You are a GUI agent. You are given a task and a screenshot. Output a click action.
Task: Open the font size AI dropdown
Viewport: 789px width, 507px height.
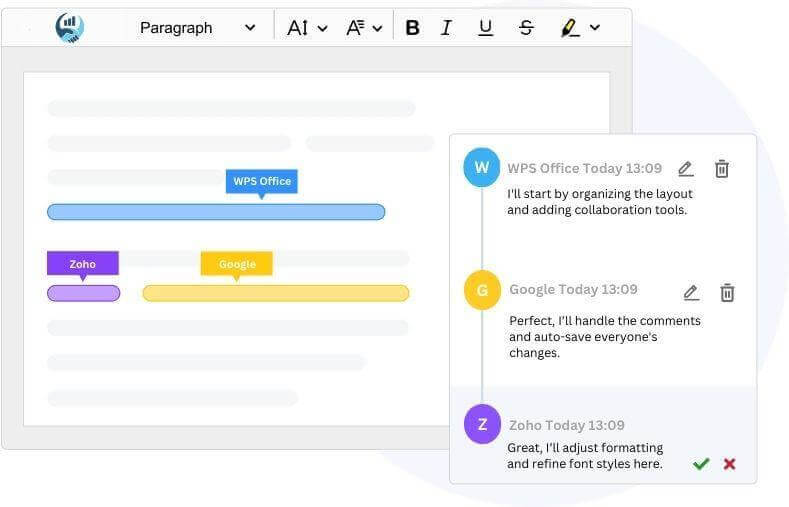[x=307, y=28]
